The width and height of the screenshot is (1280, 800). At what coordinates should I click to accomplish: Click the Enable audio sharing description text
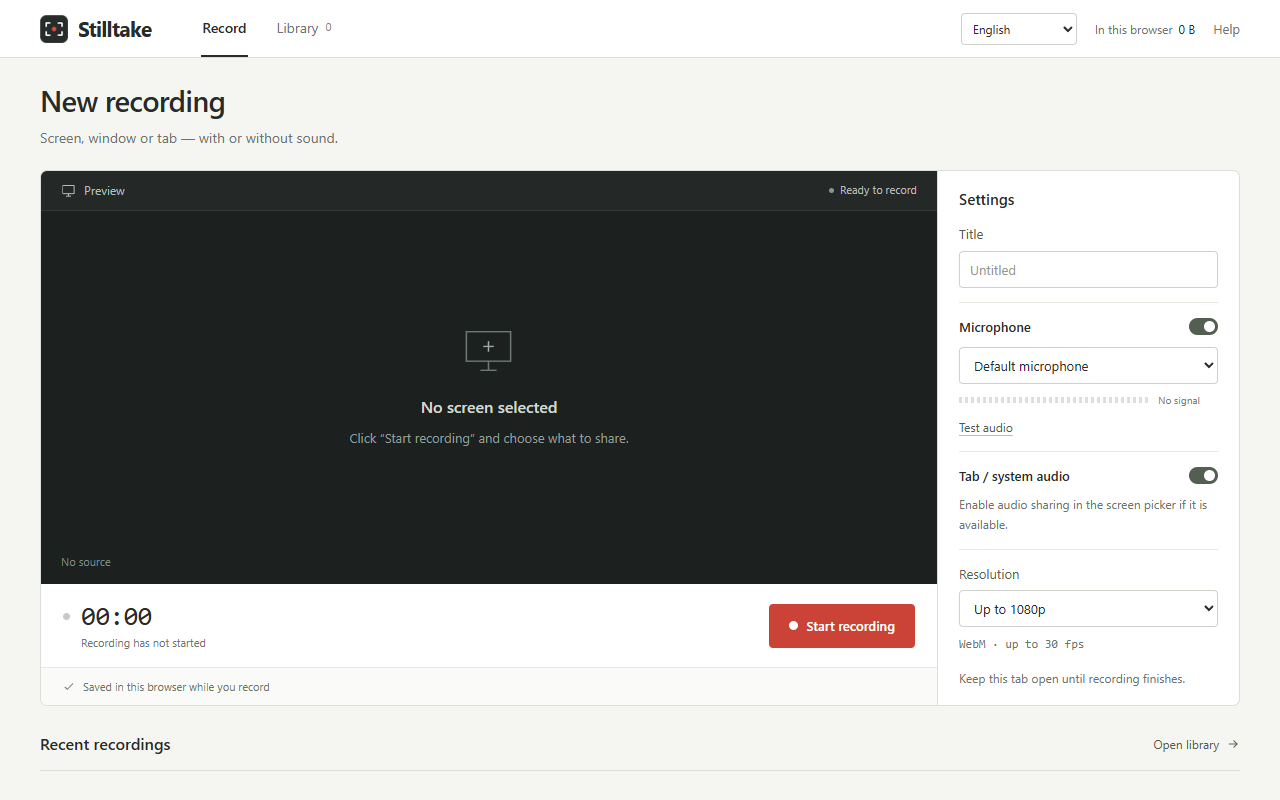(1083, 515)
